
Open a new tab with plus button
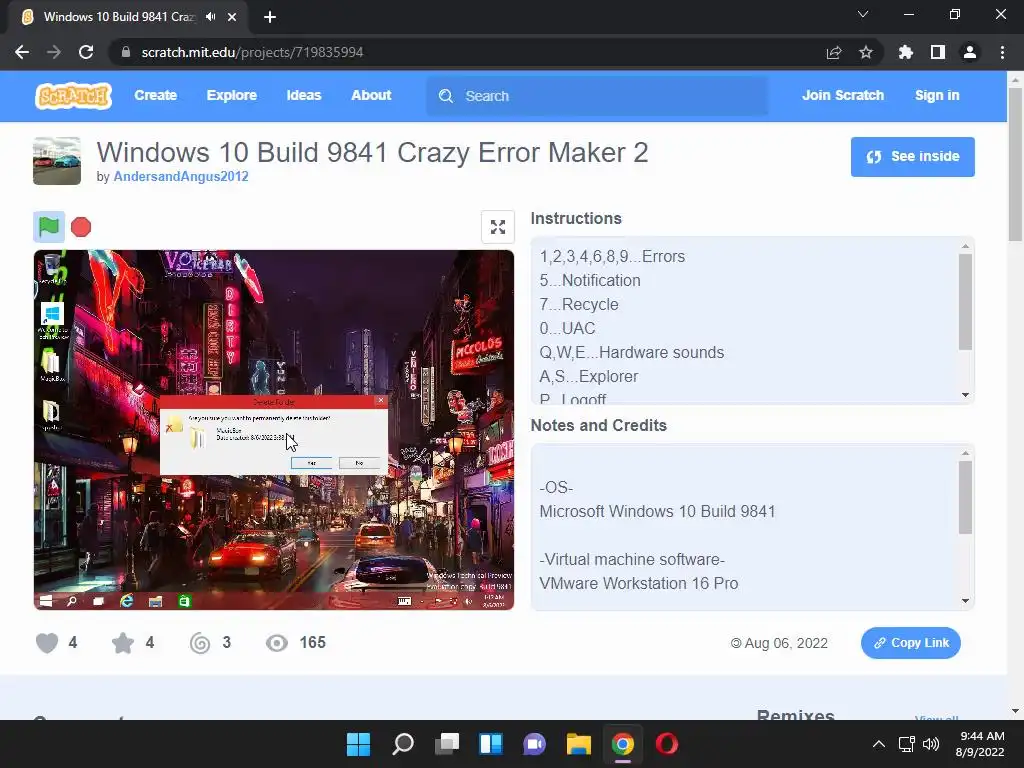(270, 17)
